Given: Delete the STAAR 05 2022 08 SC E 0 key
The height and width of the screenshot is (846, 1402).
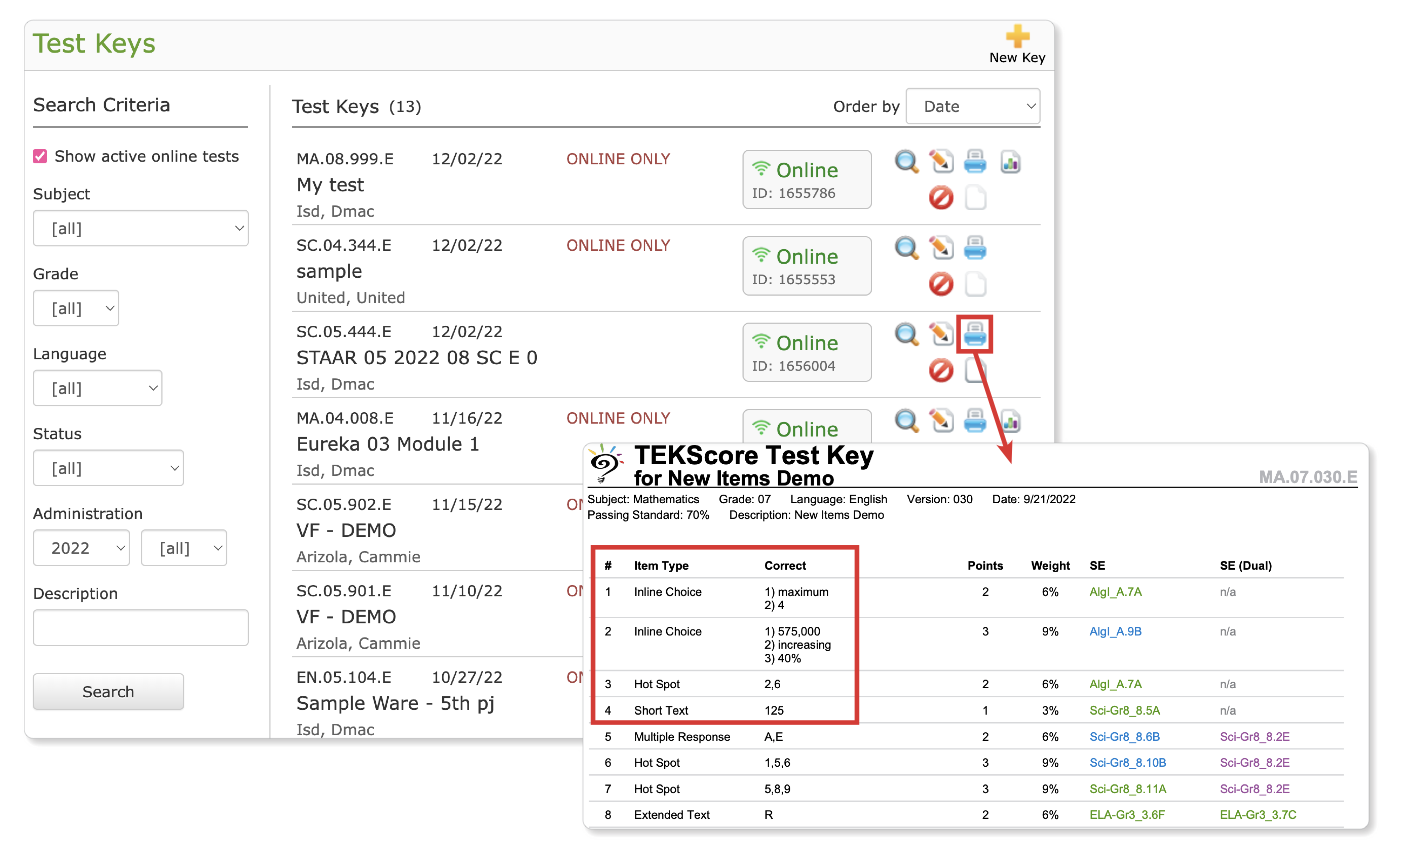Looking at the screenshot, I should pos(941,370).
